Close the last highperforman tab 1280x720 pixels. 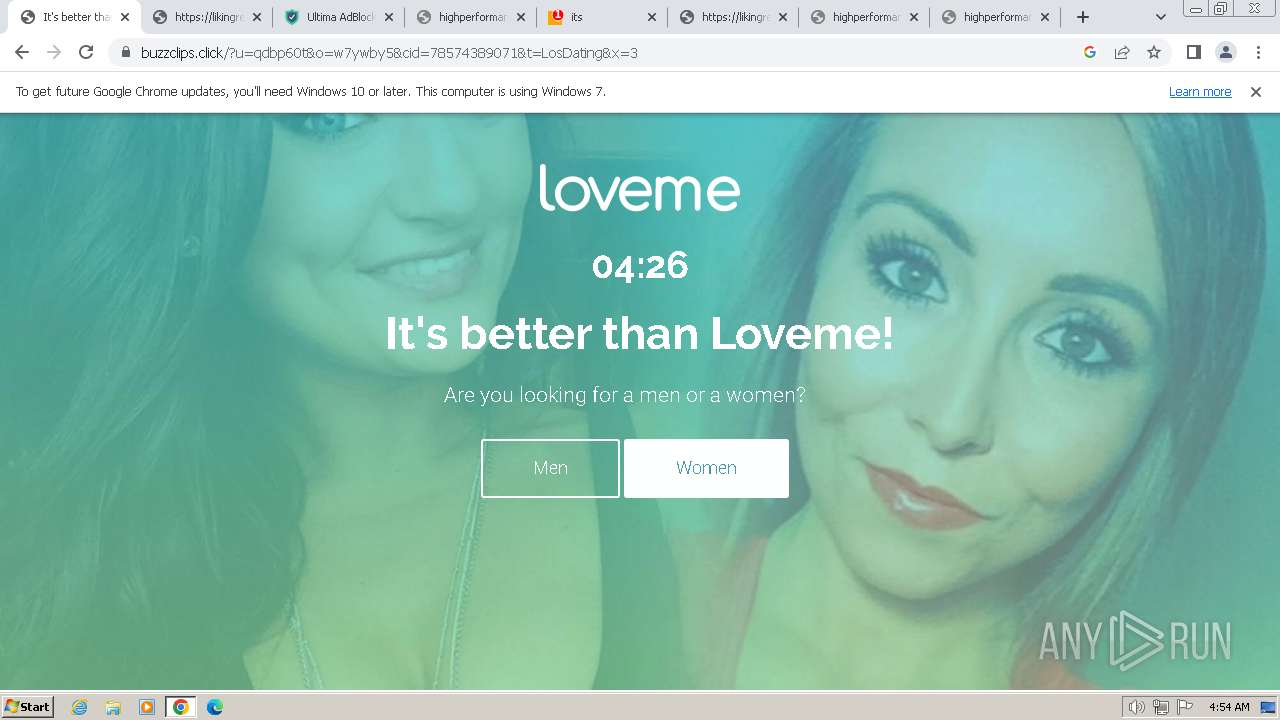(x=1045, y=17)
